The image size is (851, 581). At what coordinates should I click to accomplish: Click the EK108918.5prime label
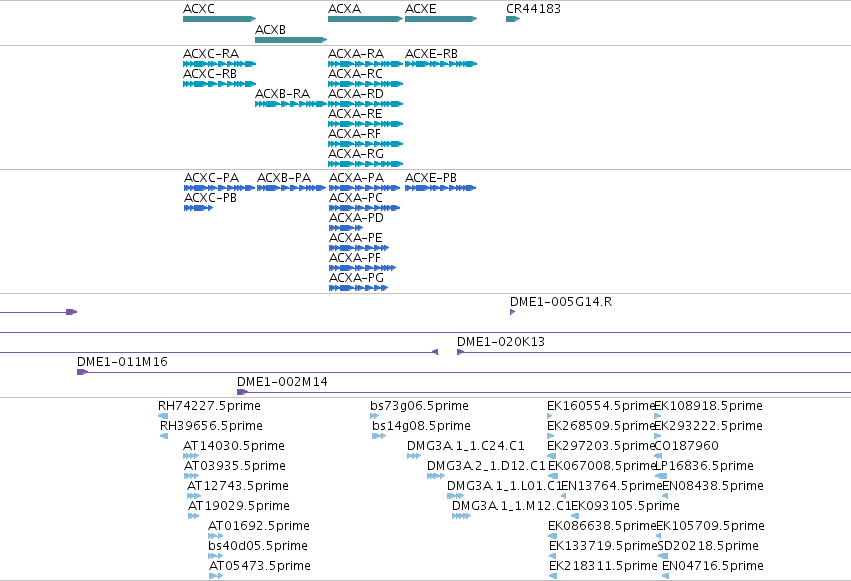pyautogui.click(x=708, y=406)
